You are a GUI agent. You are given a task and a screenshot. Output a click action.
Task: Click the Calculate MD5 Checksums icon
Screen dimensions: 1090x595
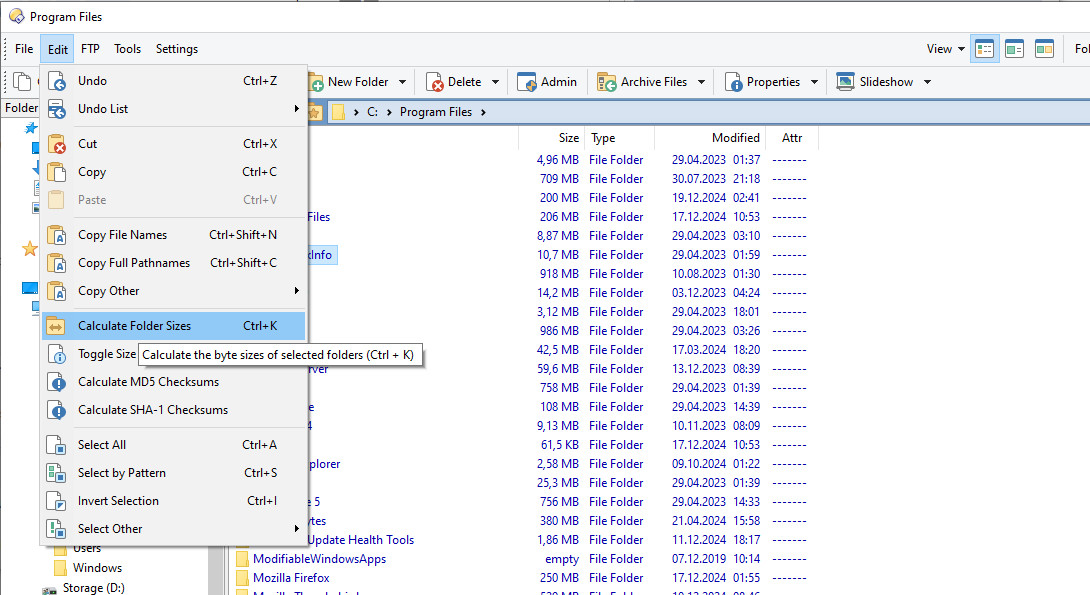[57, 382]
